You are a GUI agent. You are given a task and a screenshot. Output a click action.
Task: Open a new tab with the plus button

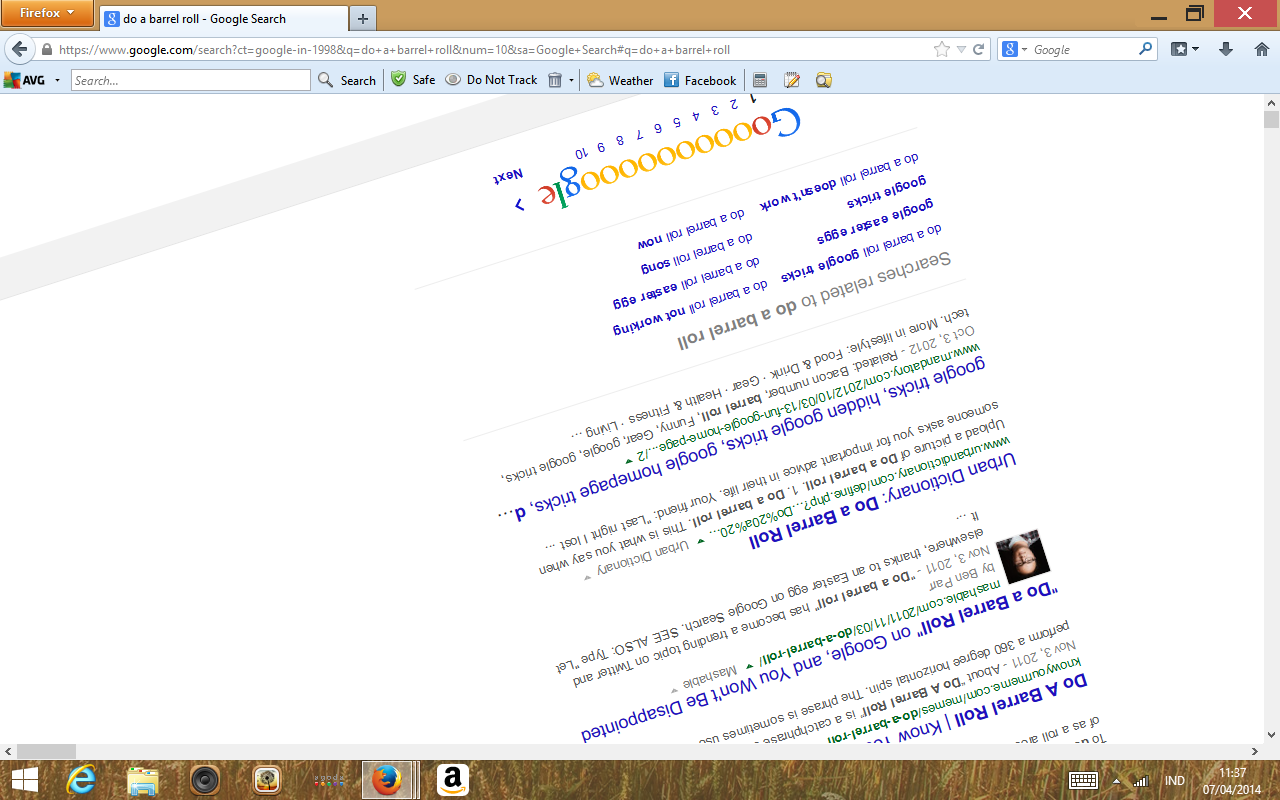(362, 18)
